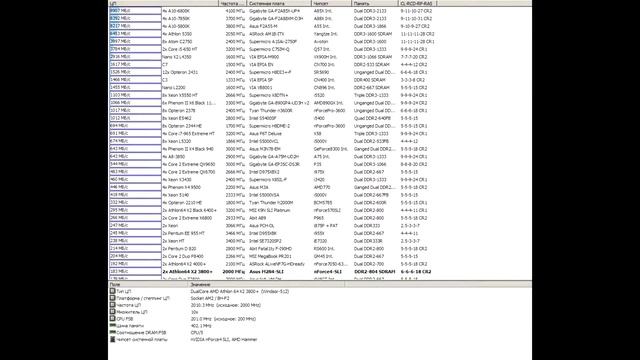This screenshot has width=640, height=360.
Task: Click the 402.1 MHz memory bus value
Action: [201, 326]
